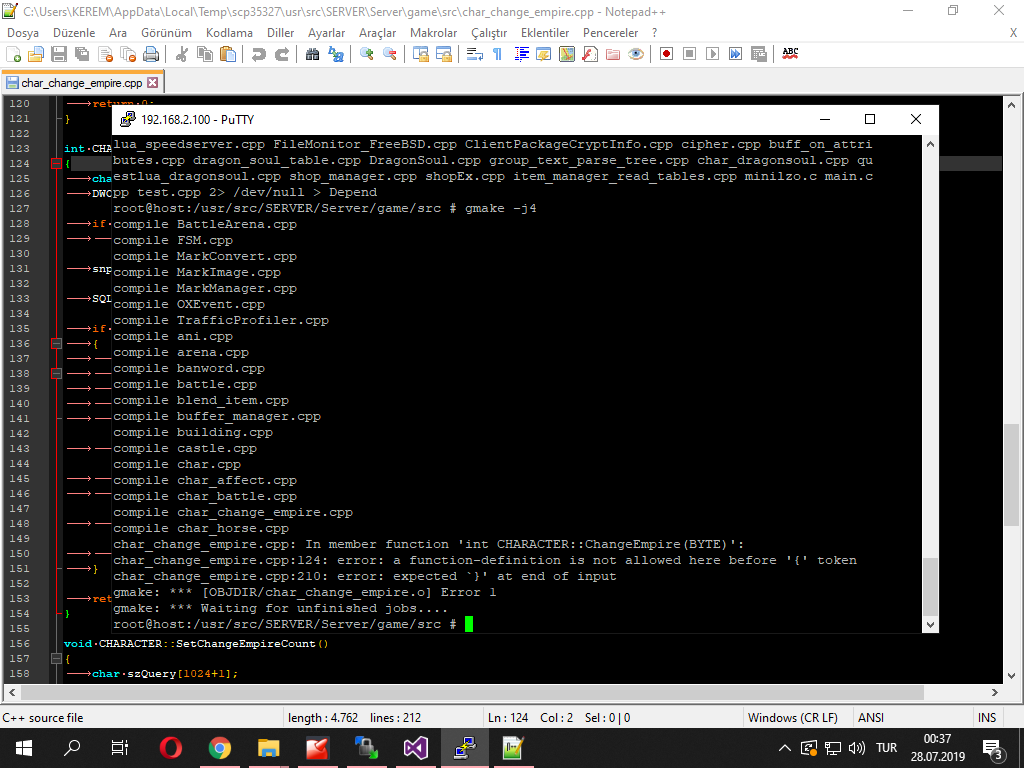1024x768 pixels.
Task: Toggle the word wrap toolbar icon
Action: point(475,54)
